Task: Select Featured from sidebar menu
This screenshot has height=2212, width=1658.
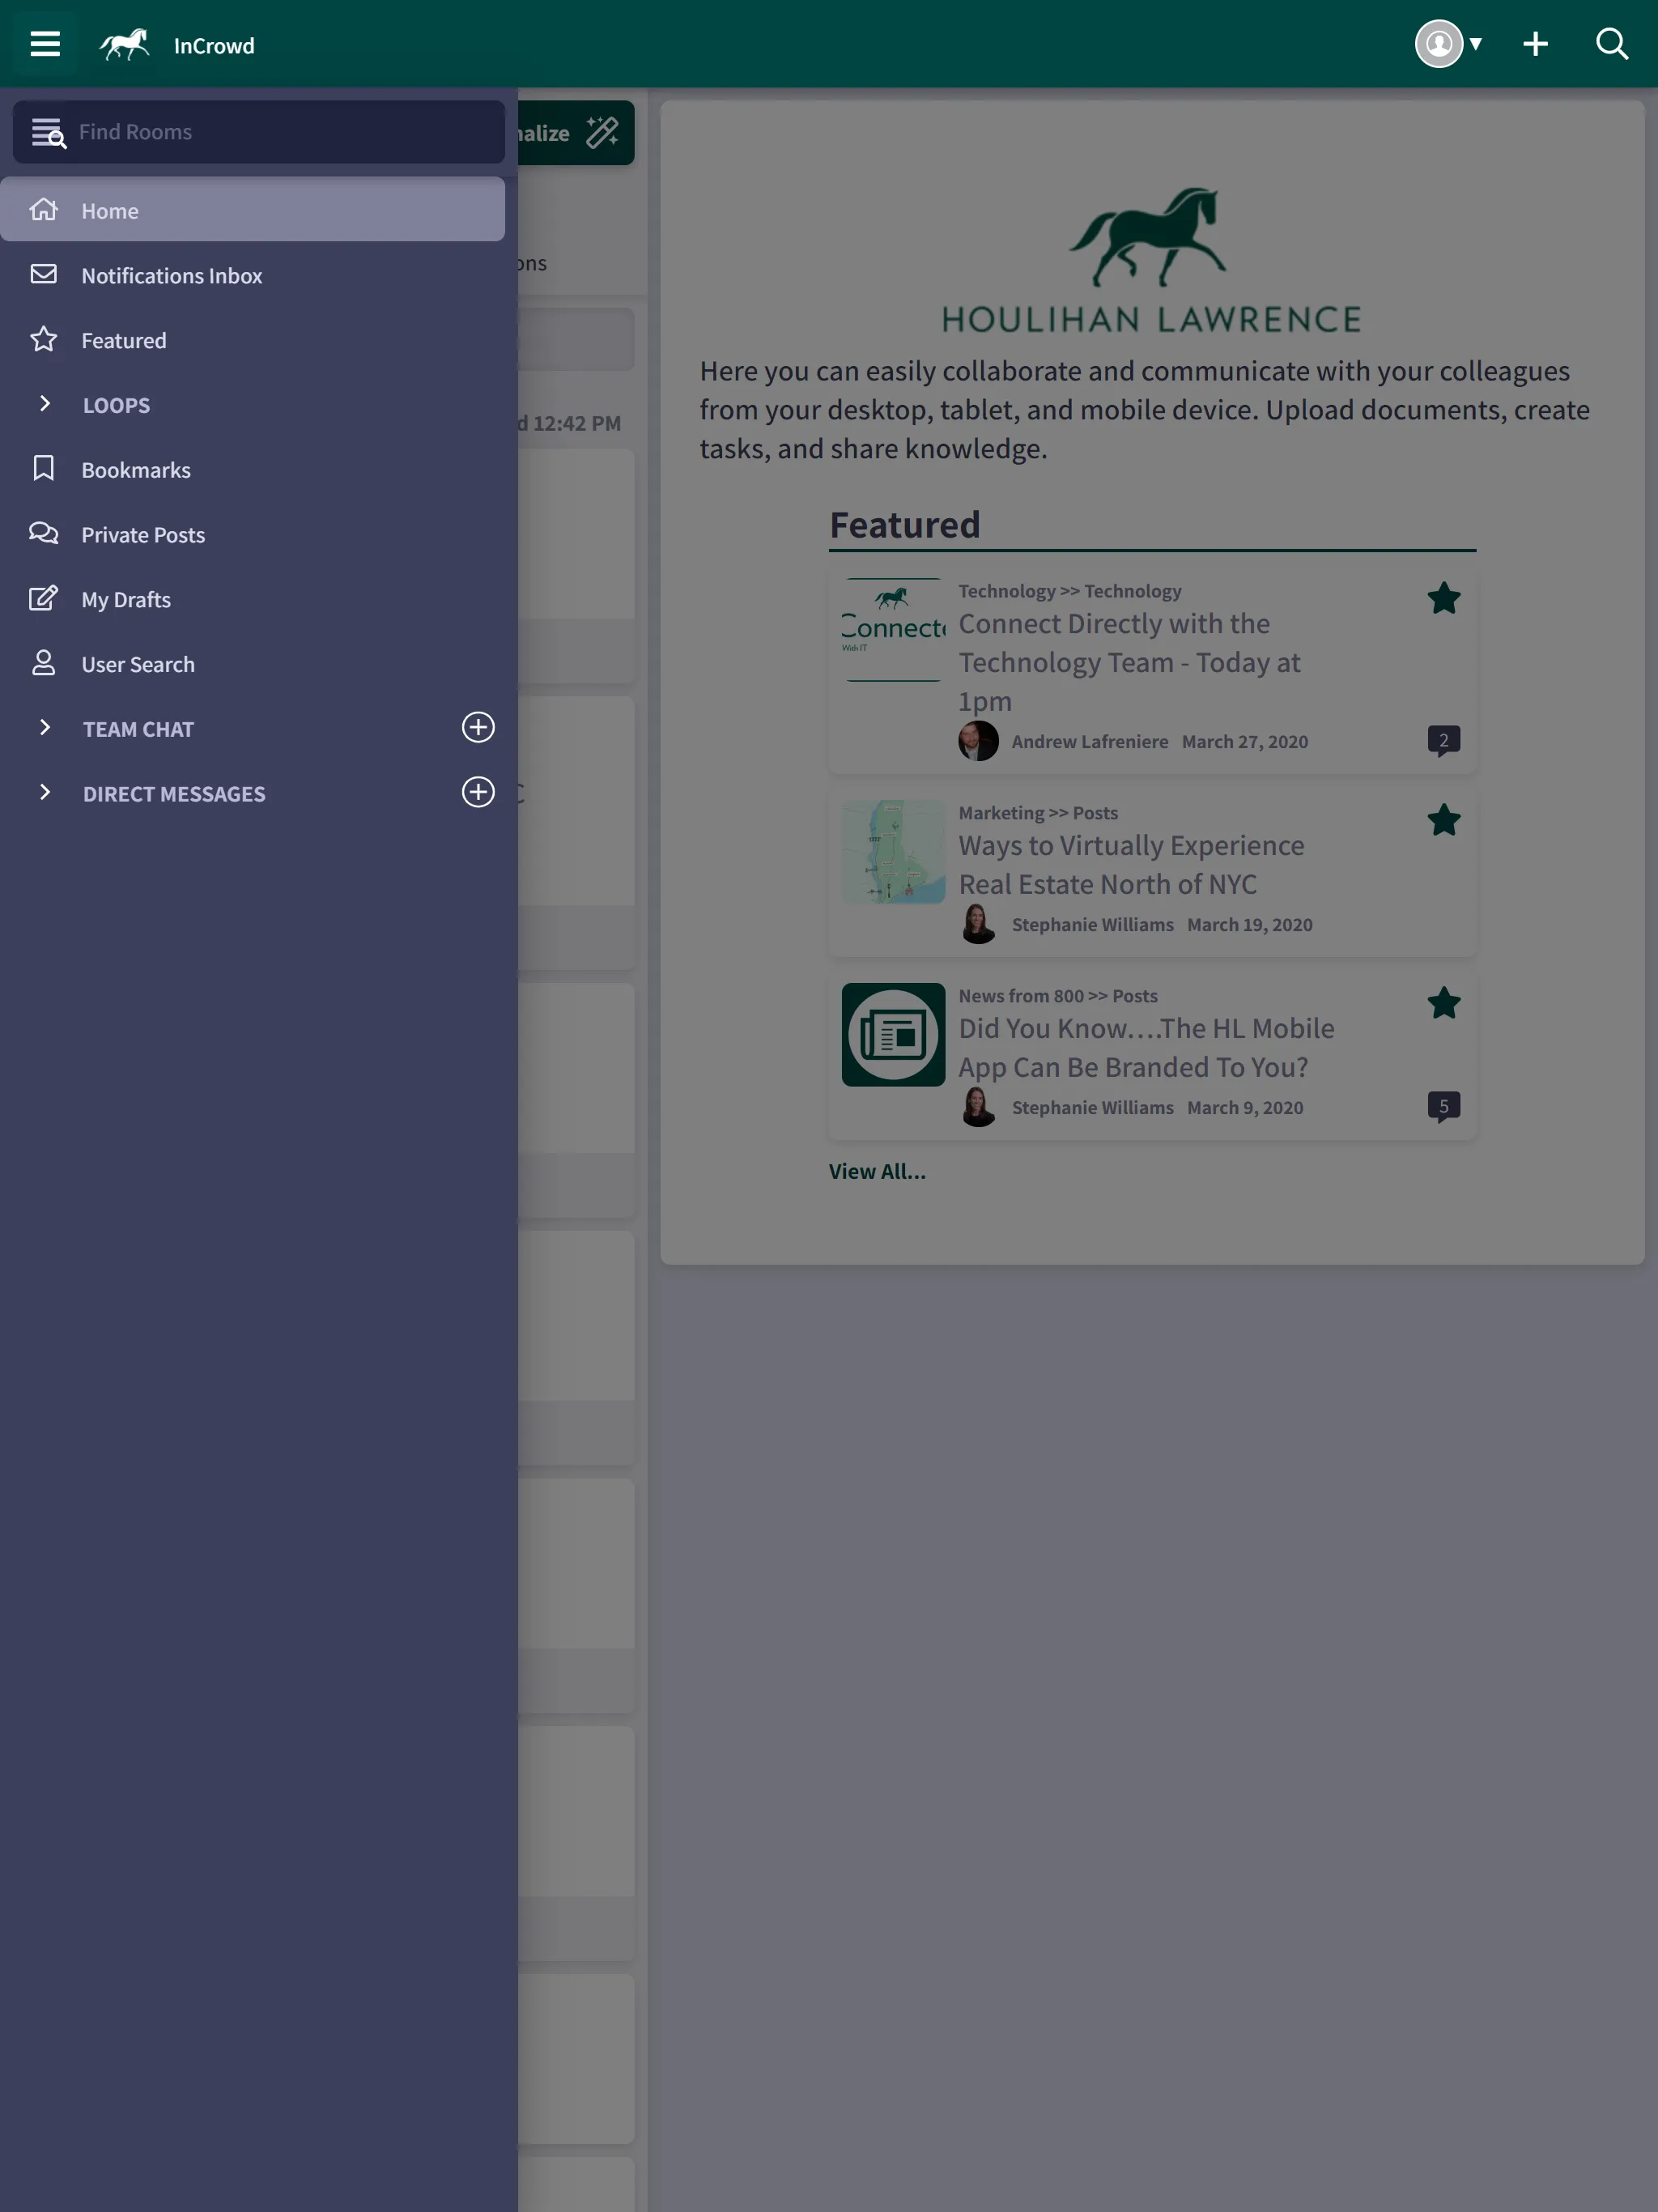Action: [x=124, y=339]
